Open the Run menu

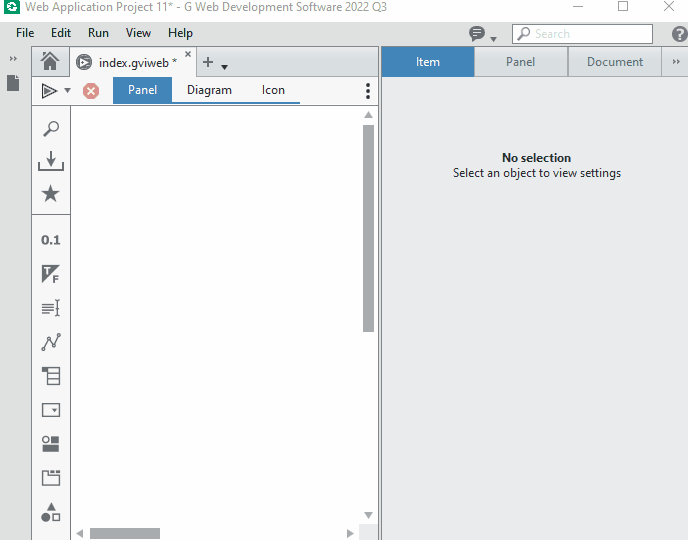(x=98, y=33)
